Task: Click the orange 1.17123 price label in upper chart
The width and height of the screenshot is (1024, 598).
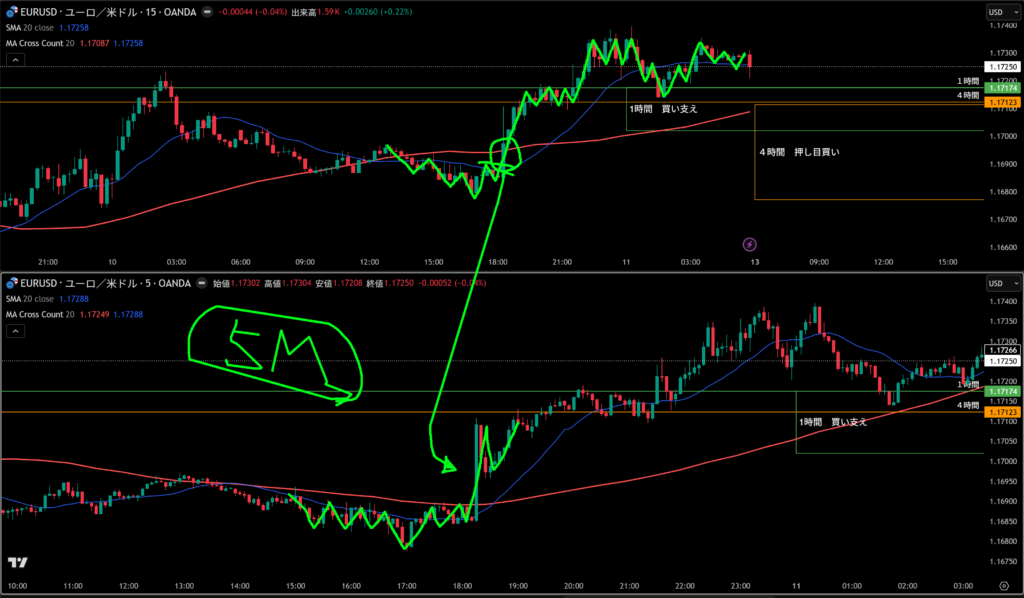Action: pos(1001,102)
